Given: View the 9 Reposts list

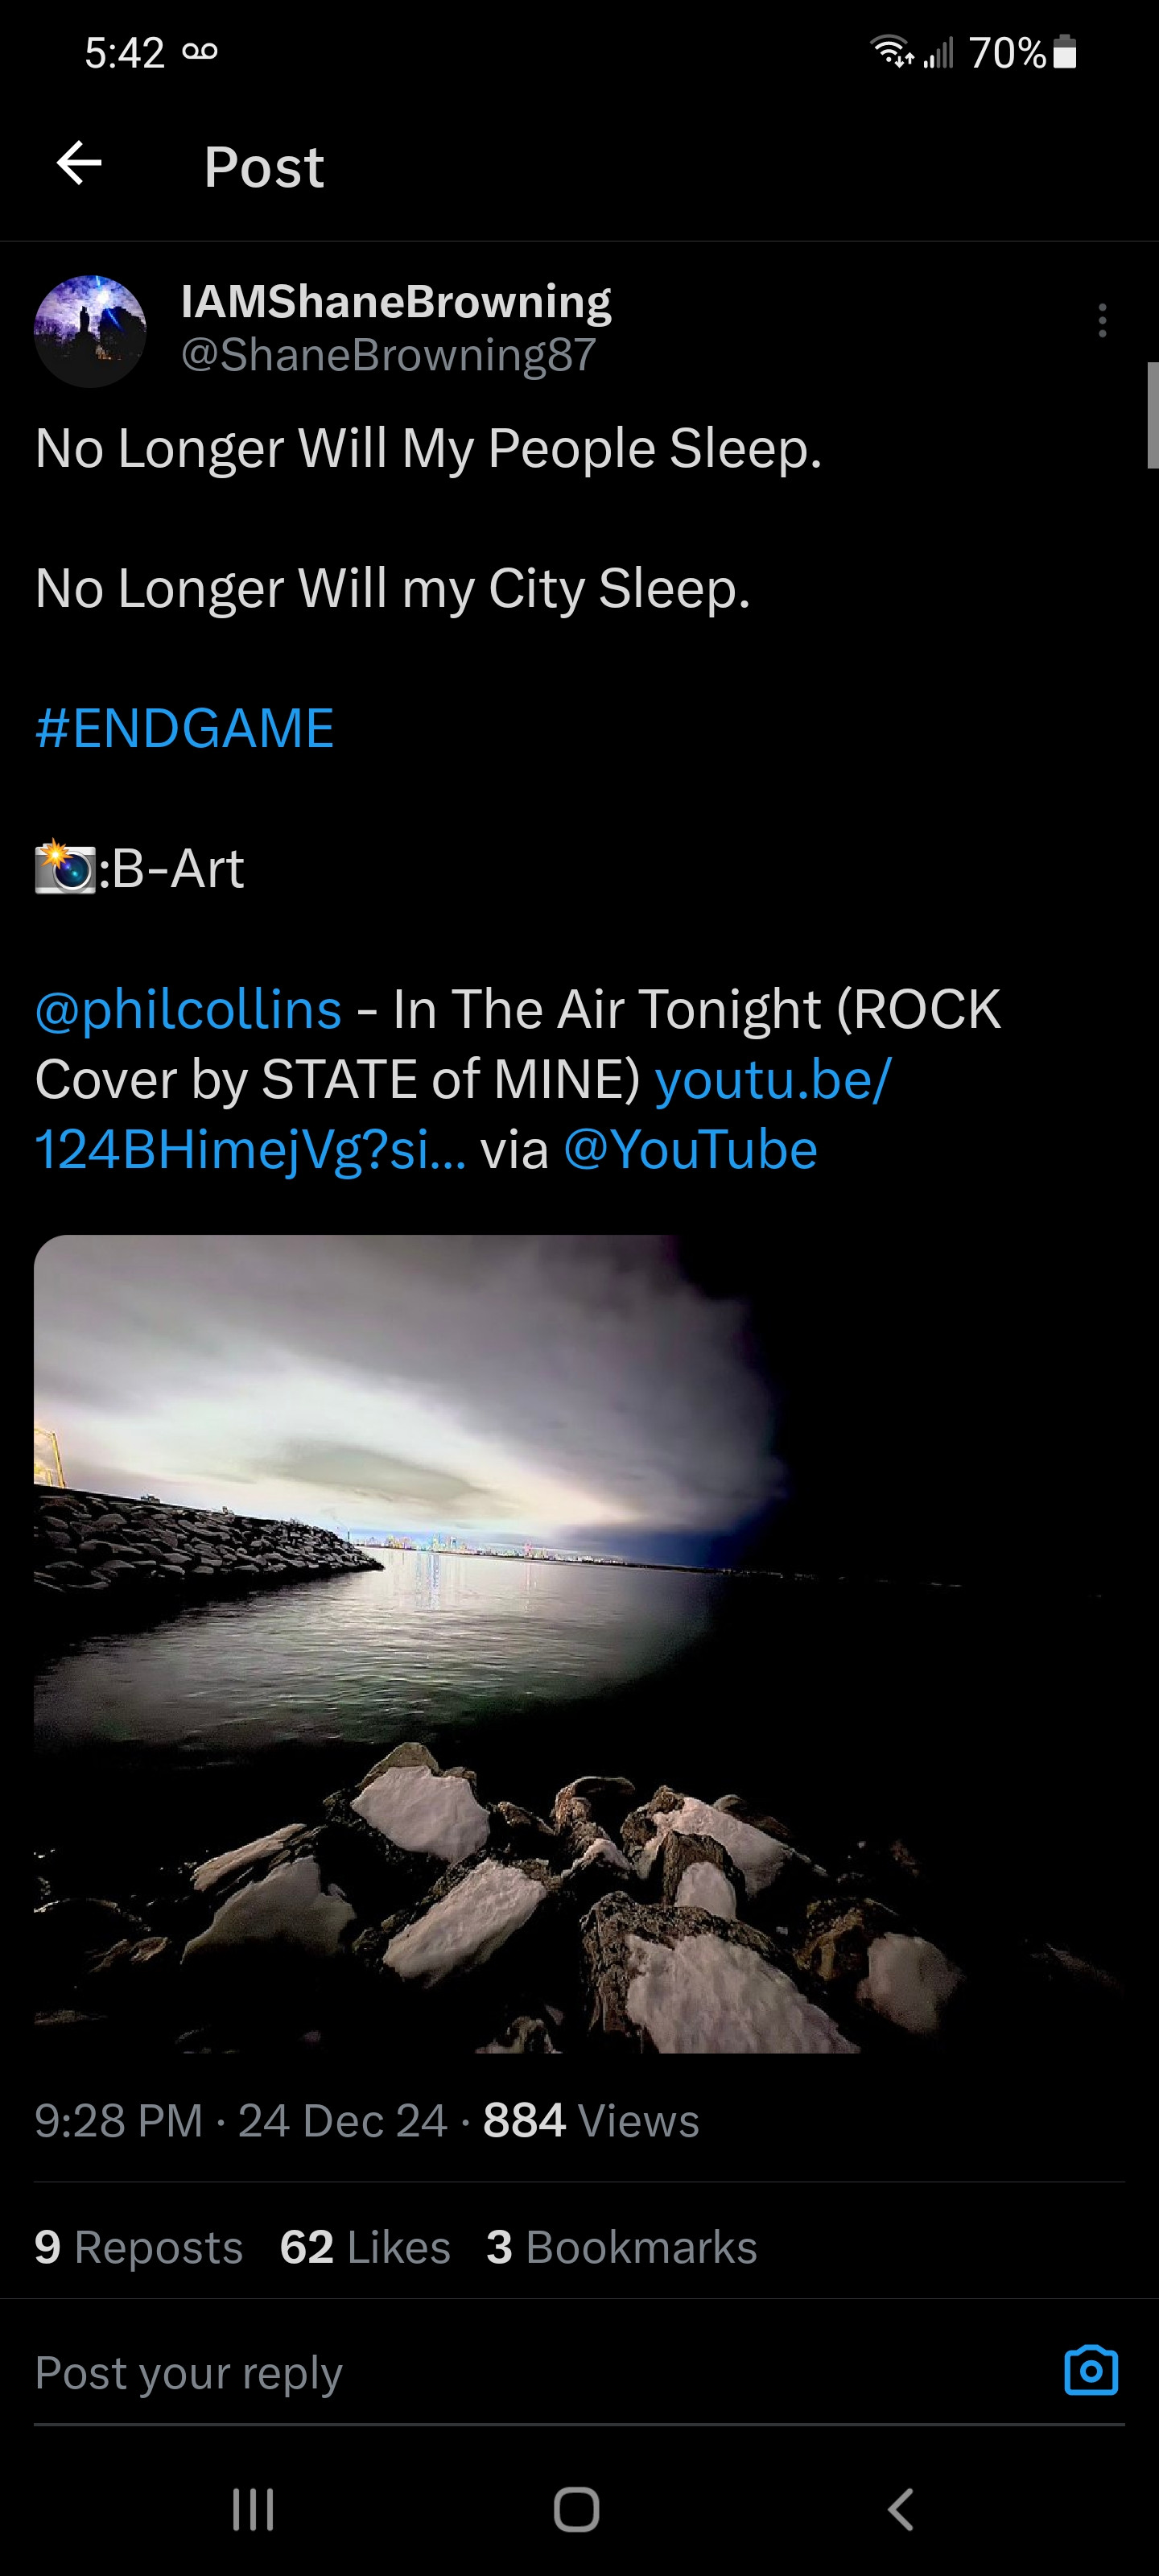Looking at the screenshot, I should 139,2247.
